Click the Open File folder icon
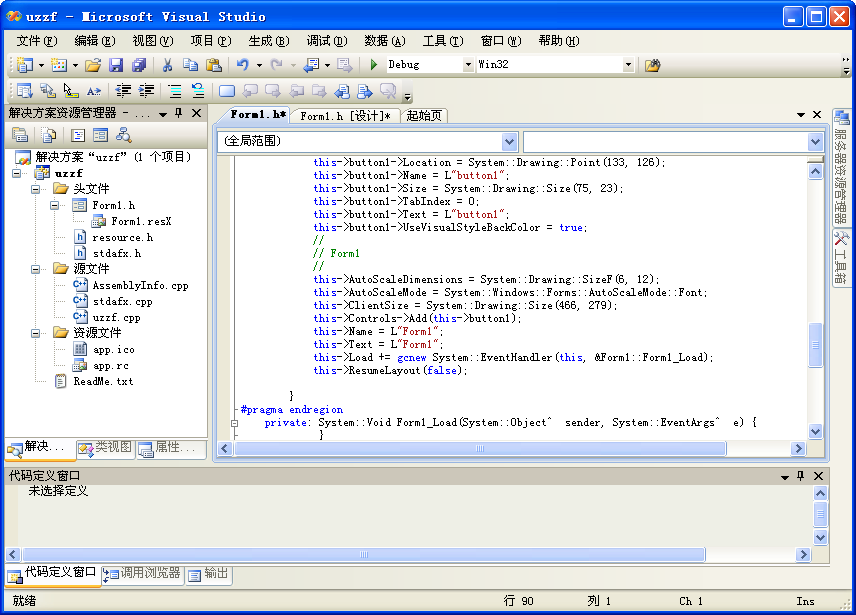This screenshot has height=615, width=856. tap(93, 65)
